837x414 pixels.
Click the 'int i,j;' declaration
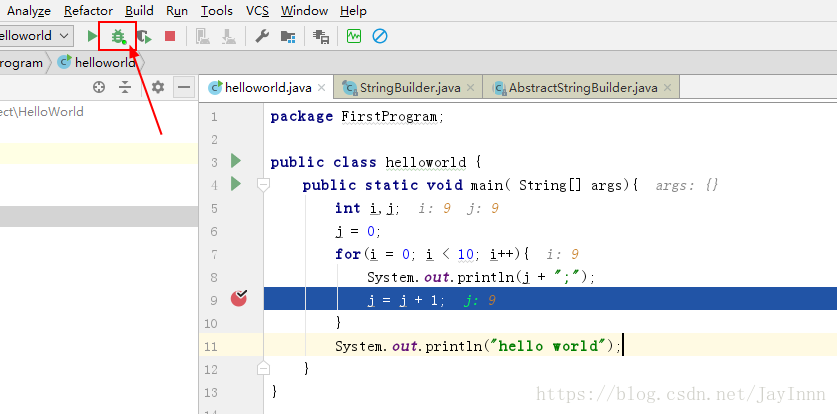[x=367, y=208]
